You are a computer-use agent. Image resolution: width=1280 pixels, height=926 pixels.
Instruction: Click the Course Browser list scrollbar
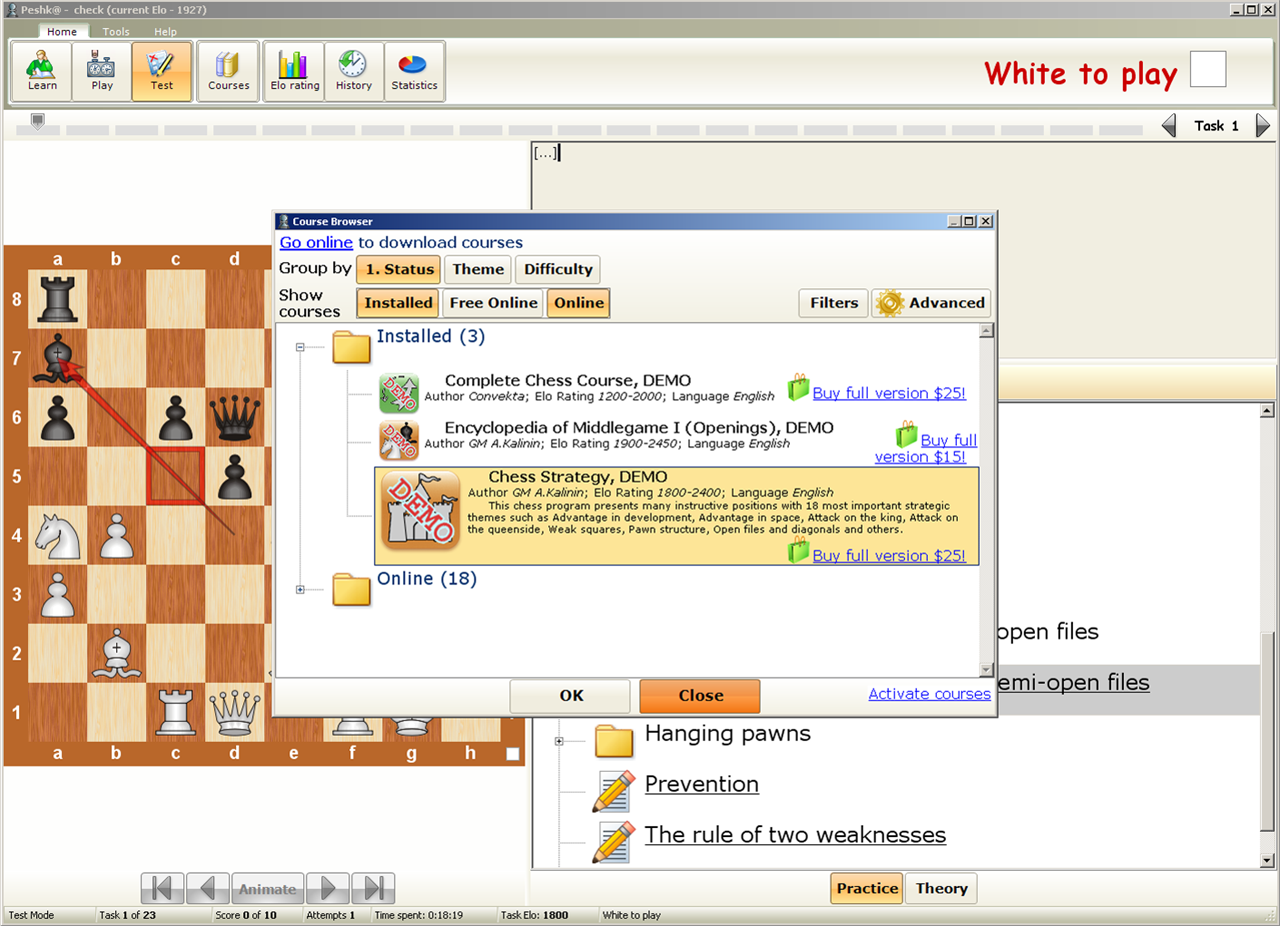[986, 500]
